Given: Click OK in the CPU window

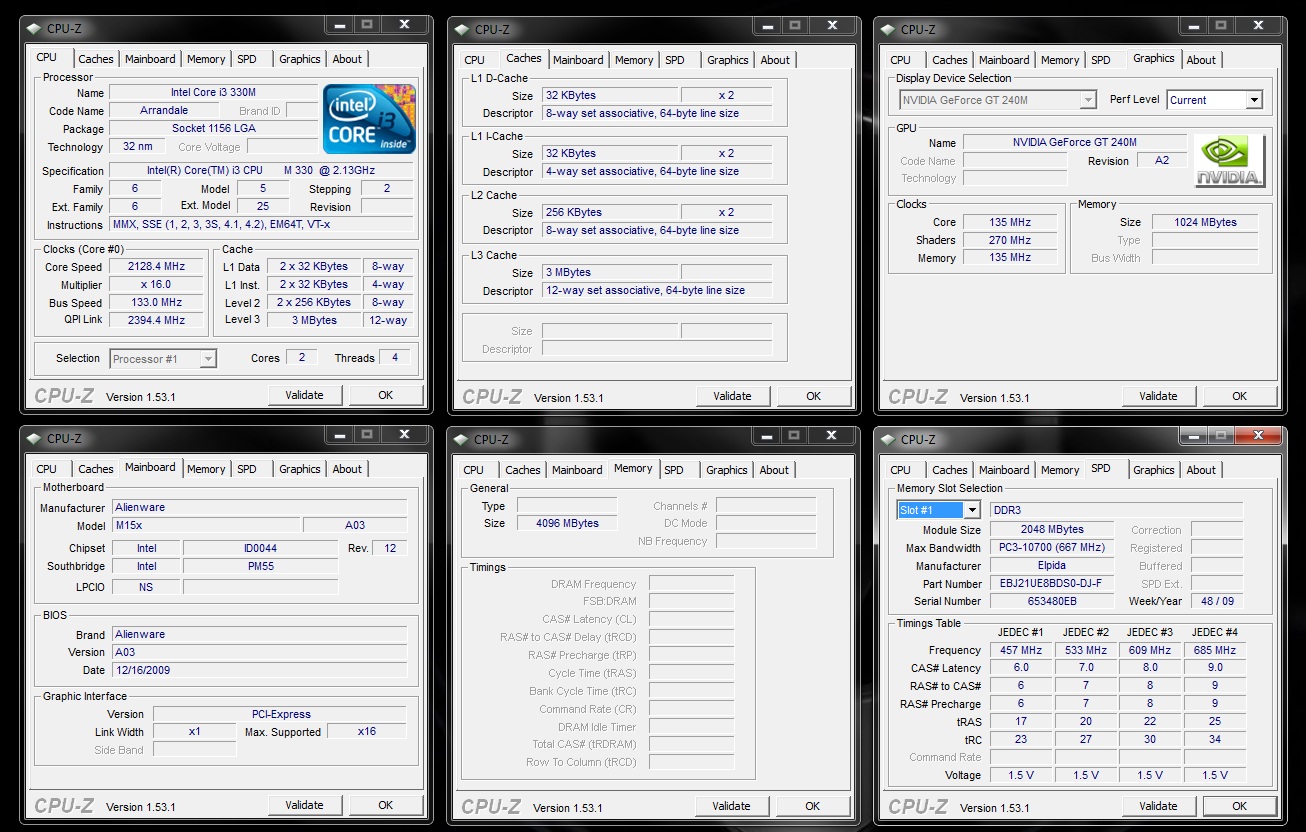Looking at the screenshot, I should coord(386,395).
